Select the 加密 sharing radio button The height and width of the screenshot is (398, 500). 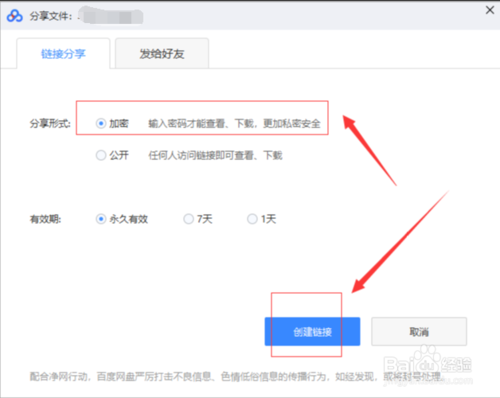point(101,123)
